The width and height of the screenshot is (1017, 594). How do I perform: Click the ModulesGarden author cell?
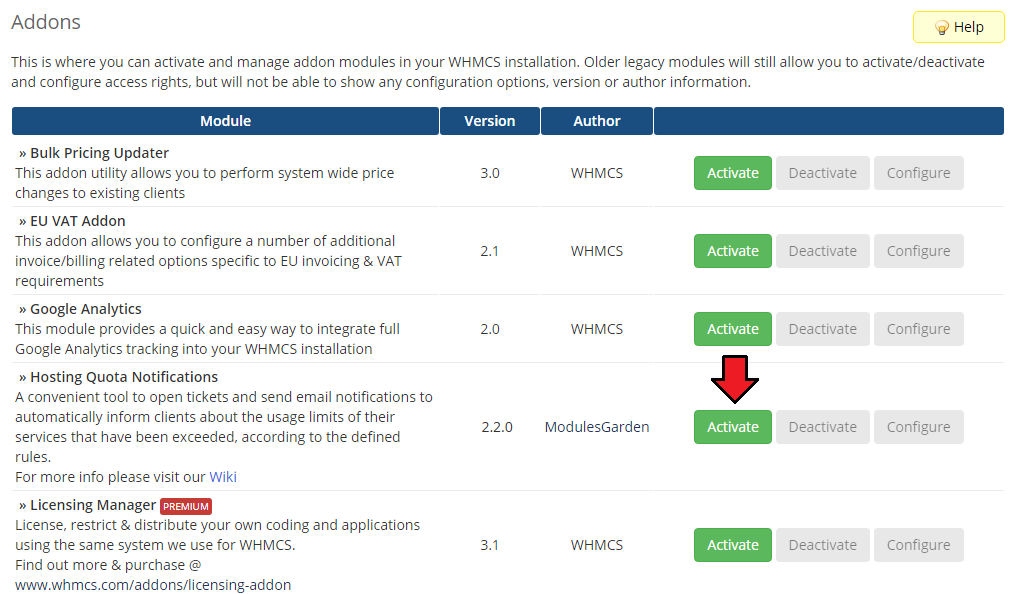pyautogui.click(x=597, y=427)
